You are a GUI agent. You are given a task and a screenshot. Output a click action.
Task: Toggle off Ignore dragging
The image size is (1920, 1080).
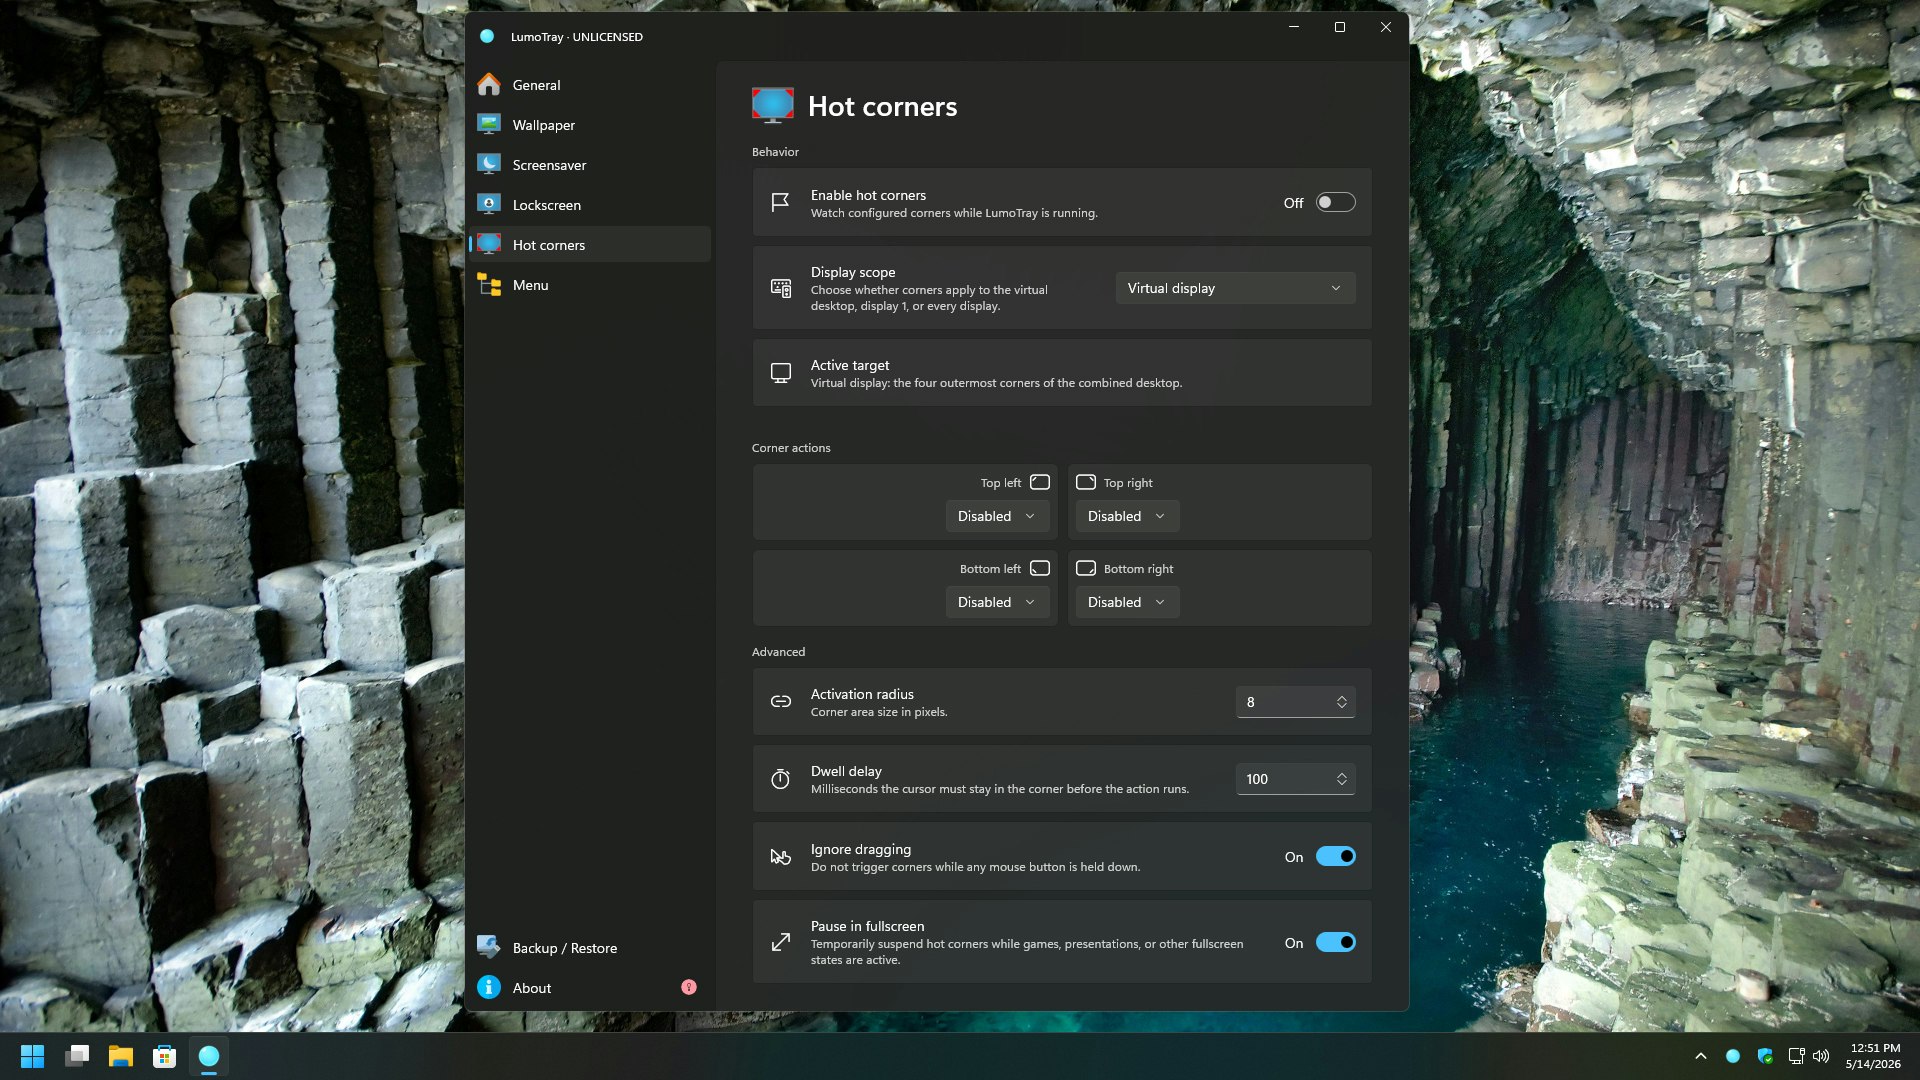point(1335,857)
